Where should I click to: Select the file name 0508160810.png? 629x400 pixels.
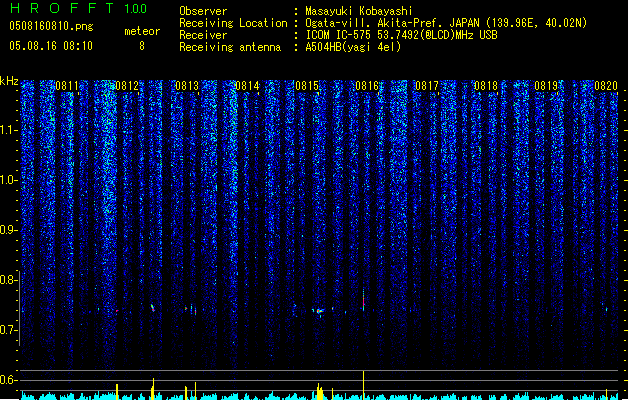[x=51, y=26]
